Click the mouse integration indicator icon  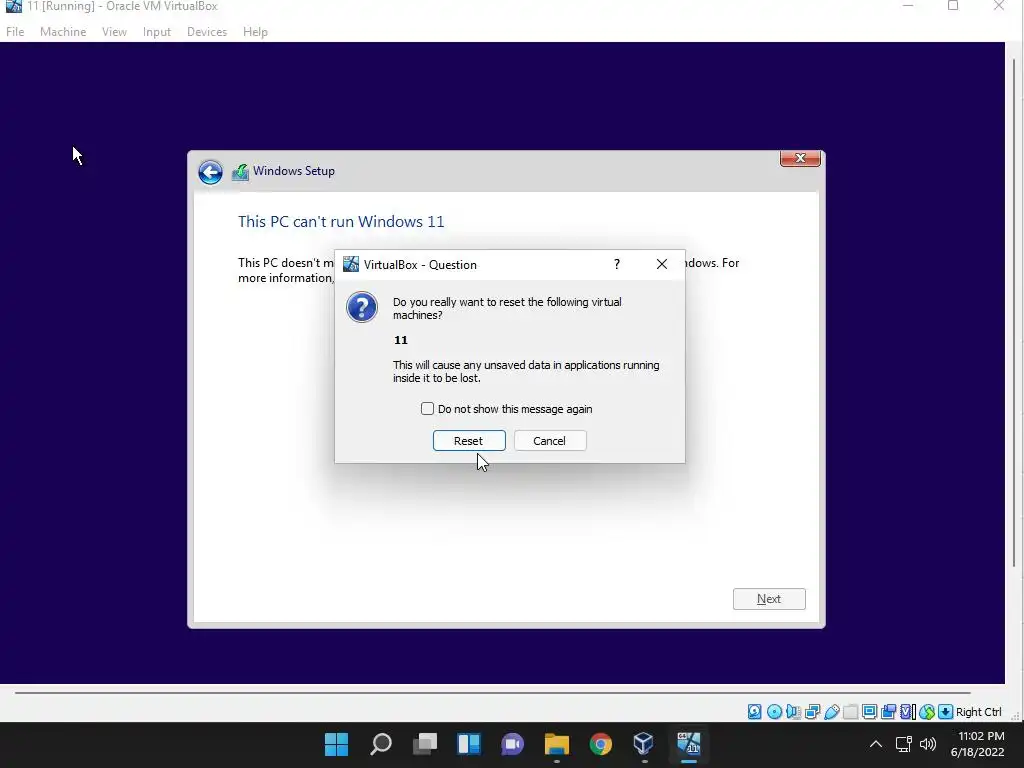pyautogui.click(x=926, y=712)
